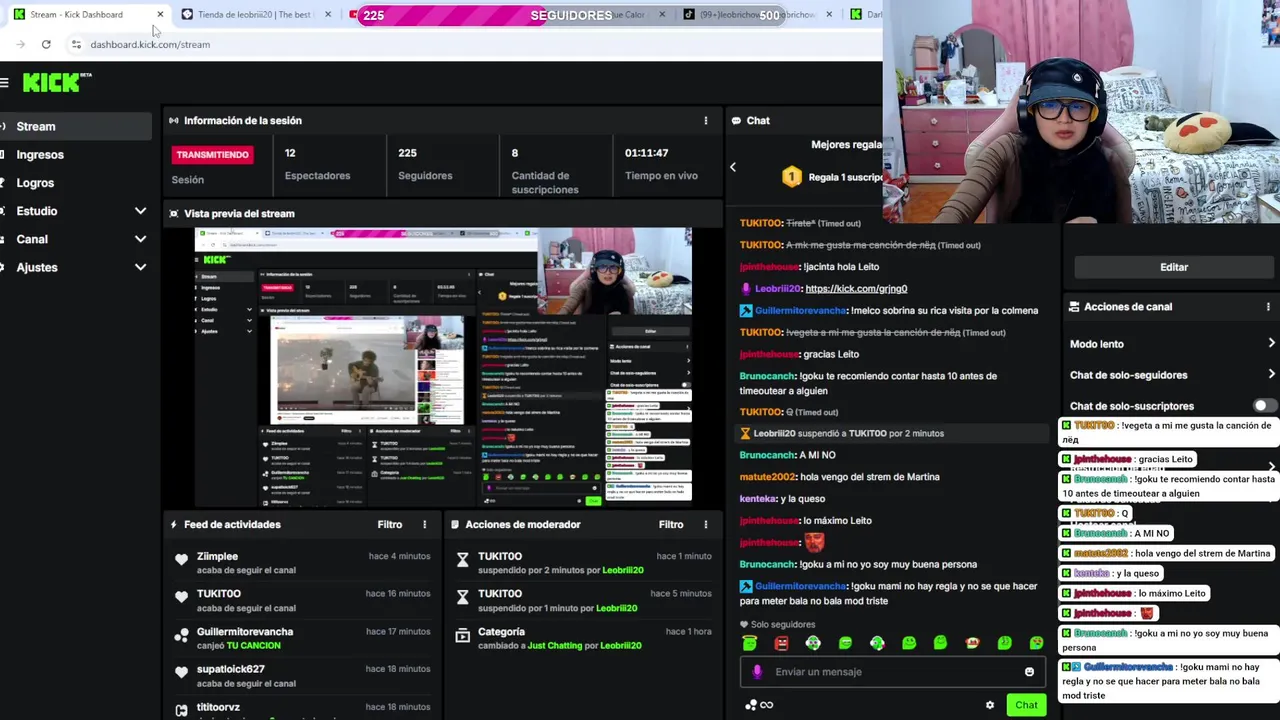Expand the Ajustes sidebar section
Image resolution: width=1280 pixels, height=720 pixels.
[140, 267]
